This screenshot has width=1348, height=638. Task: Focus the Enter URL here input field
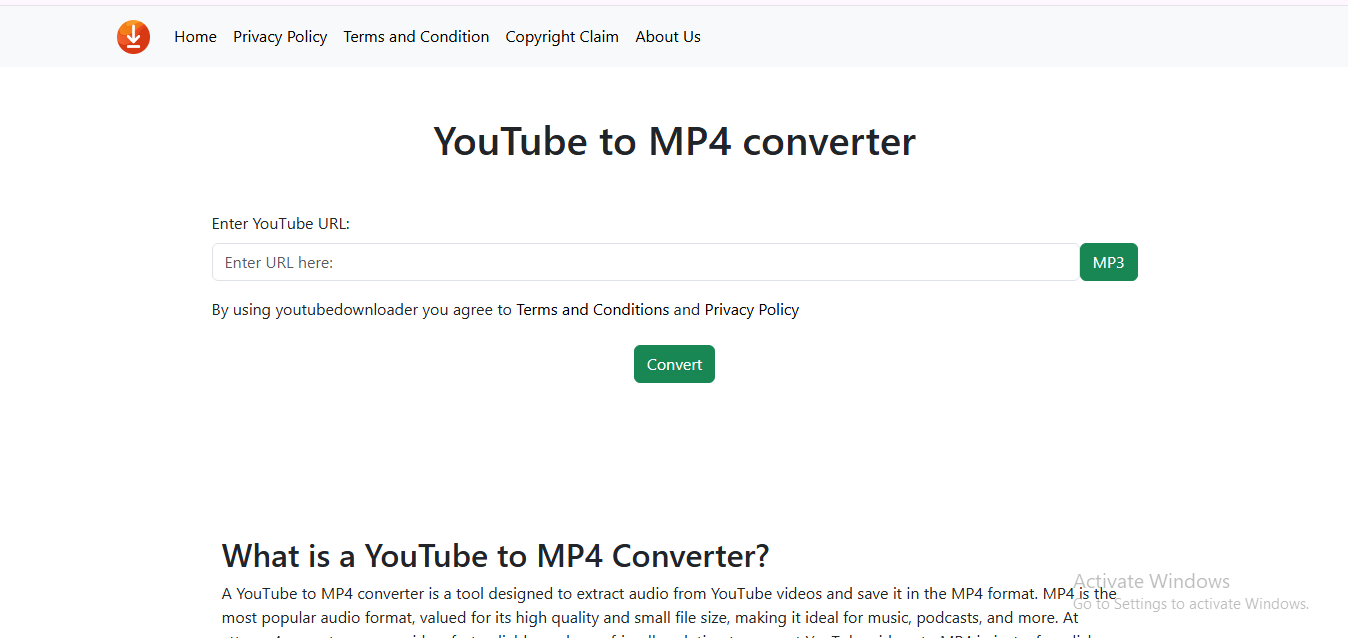(645, 262)
